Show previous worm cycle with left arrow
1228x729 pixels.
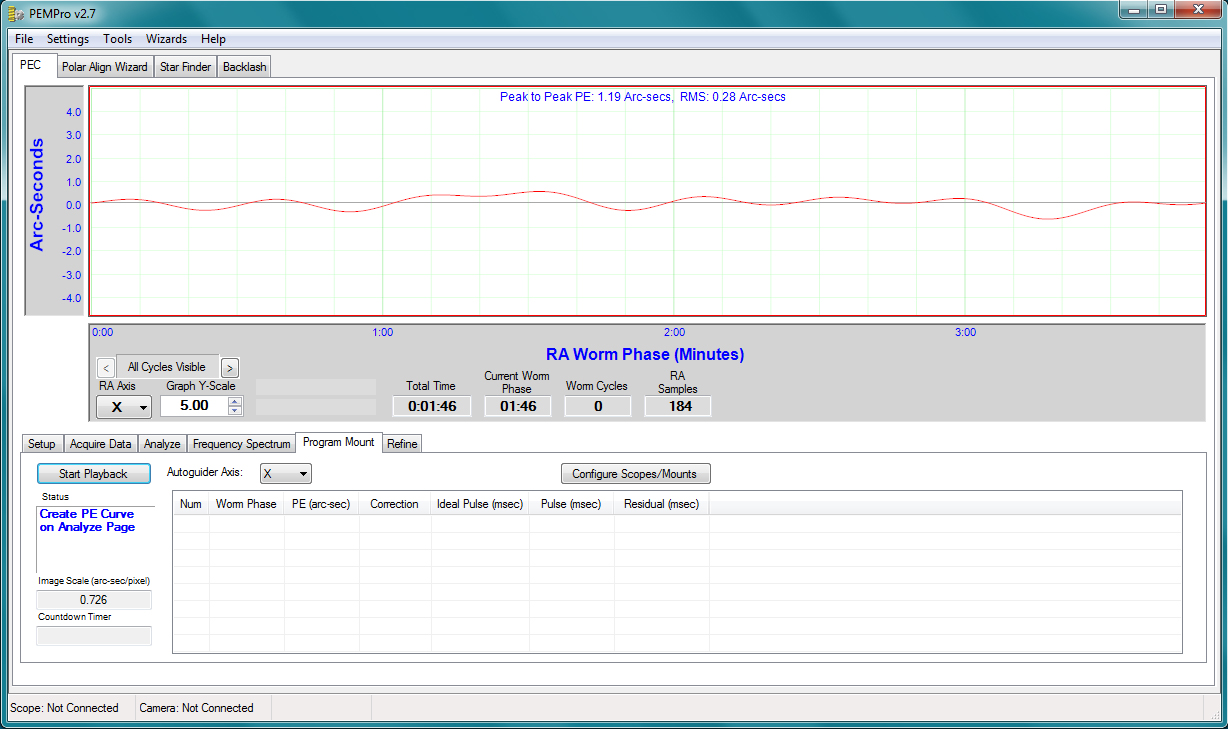[x=106, y=368]
